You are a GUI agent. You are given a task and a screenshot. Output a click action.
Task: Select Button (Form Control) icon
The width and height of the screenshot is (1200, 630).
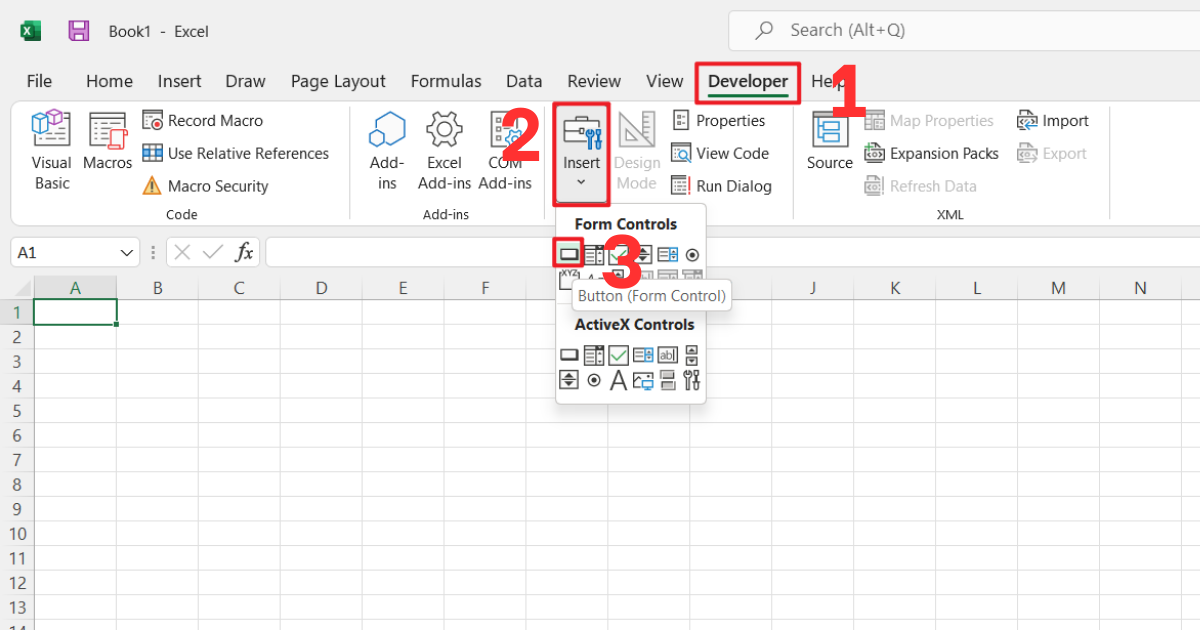569,255
